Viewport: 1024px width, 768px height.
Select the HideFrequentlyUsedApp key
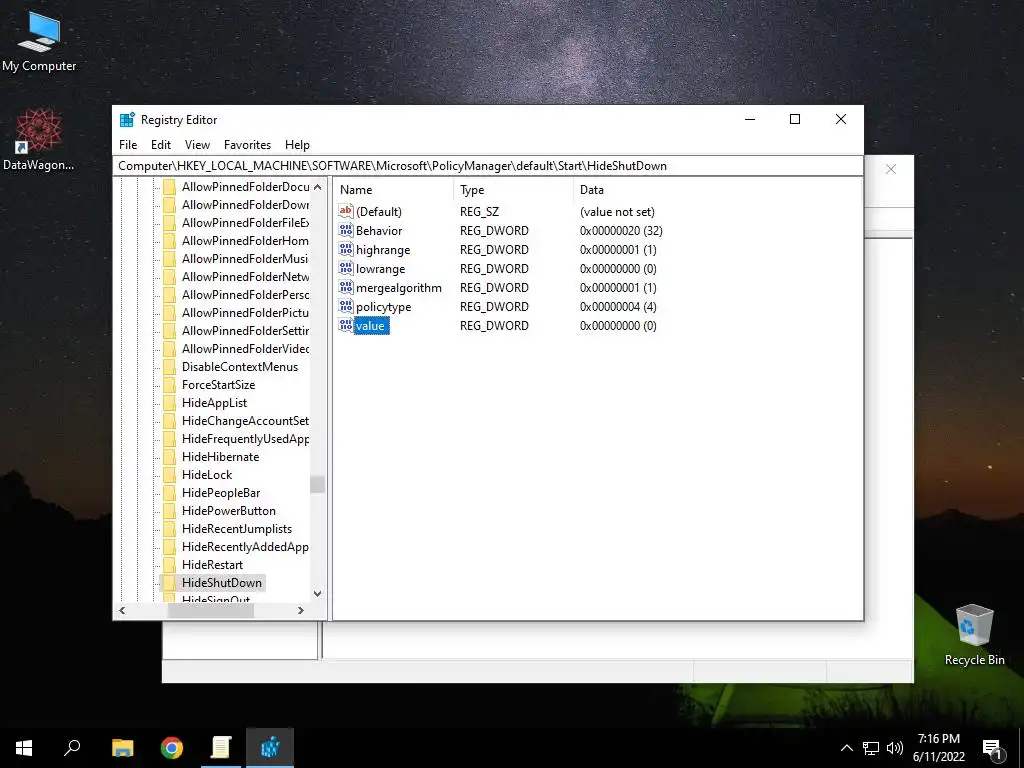(245, 439)
